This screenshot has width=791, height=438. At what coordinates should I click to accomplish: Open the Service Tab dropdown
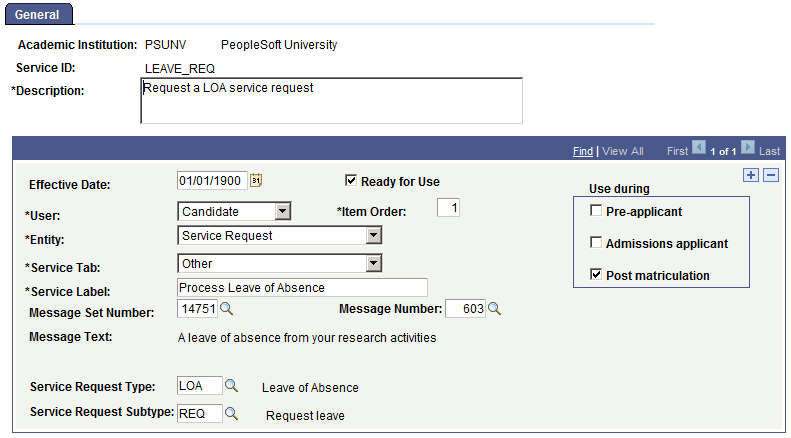click(x=373, y=264)
